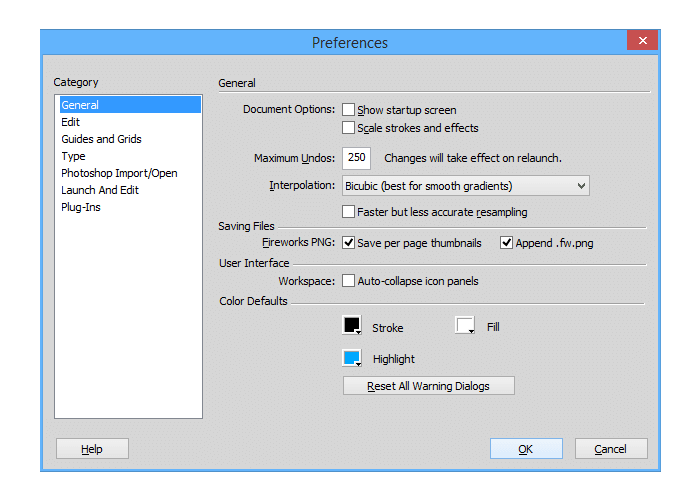Select Launch And Edit category
700x500 pixels.
click(101, 190)
